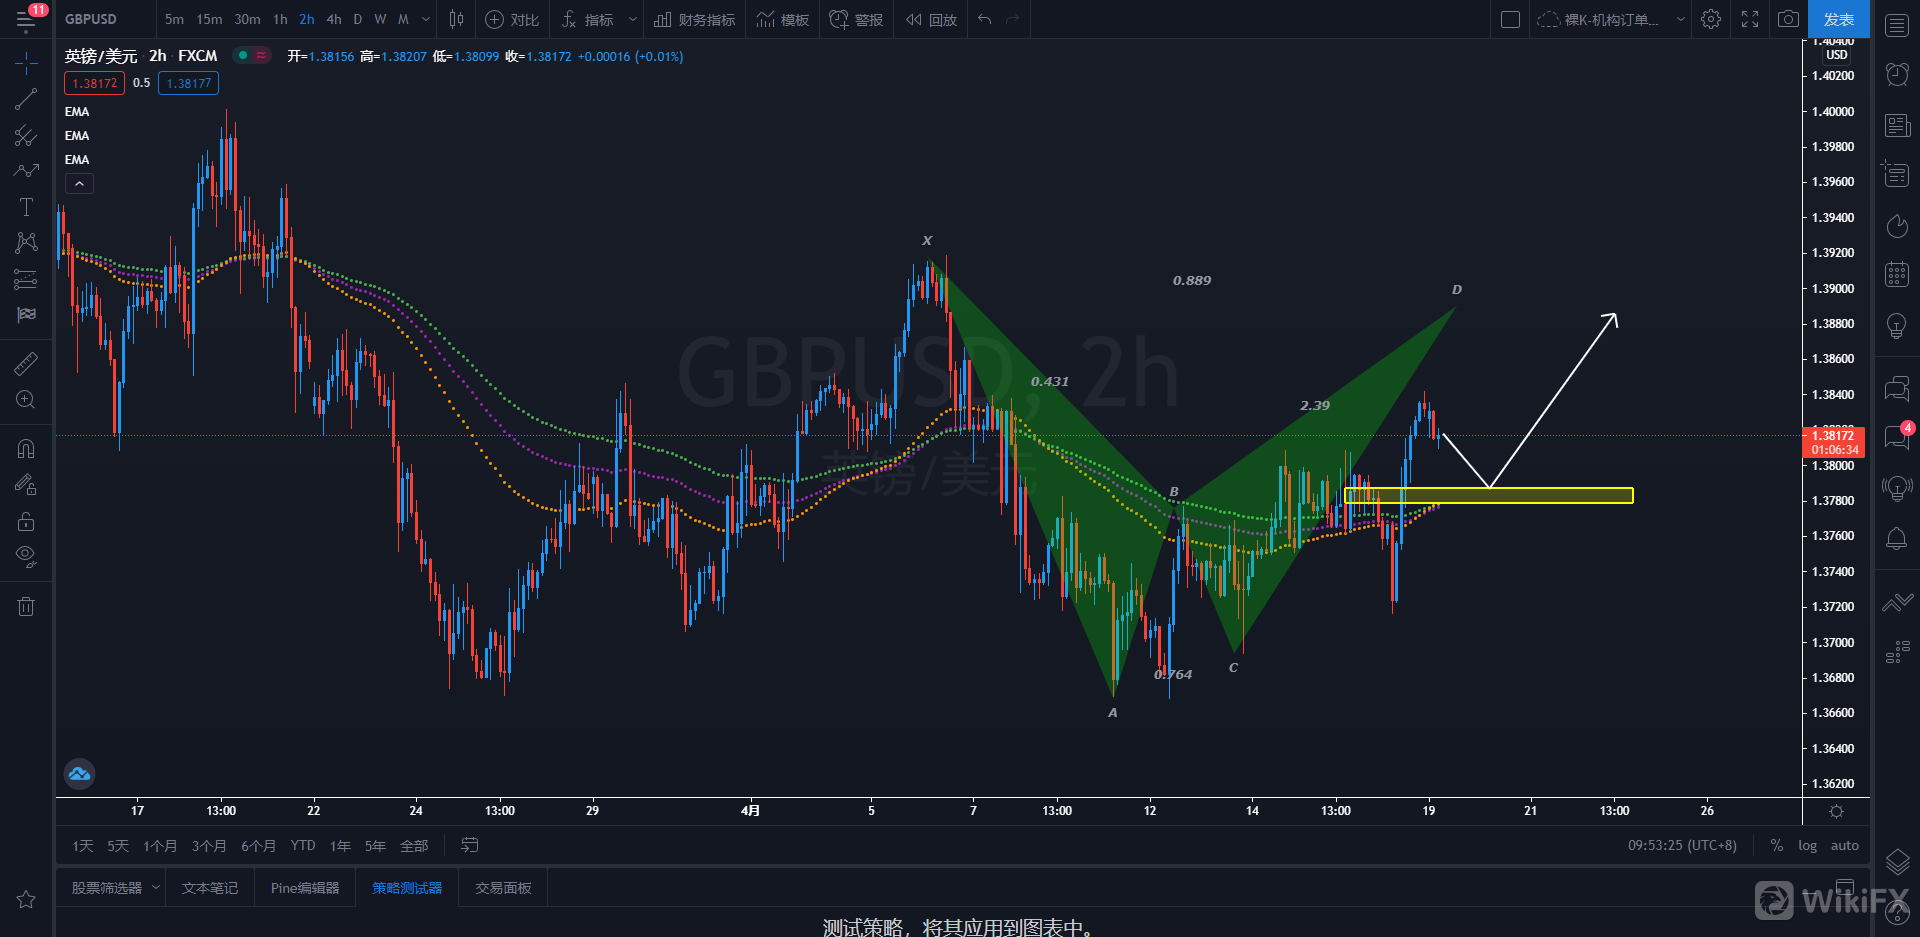Click the zoom in magnifier tool

pyautogui.click(x=26, y=400)
